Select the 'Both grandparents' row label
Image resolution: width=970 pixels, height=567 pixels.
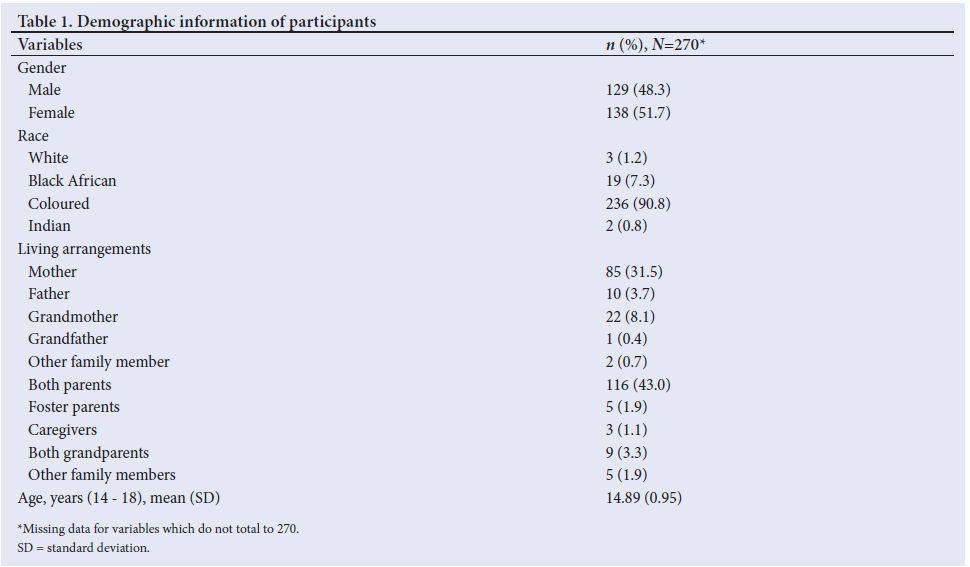[x=89, y=452]
